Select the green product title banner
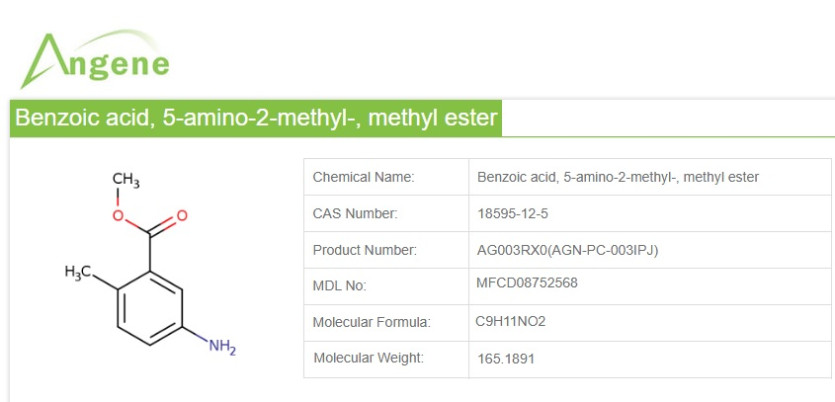The width and height of the screenshot is (835, 402). [255, 119]
